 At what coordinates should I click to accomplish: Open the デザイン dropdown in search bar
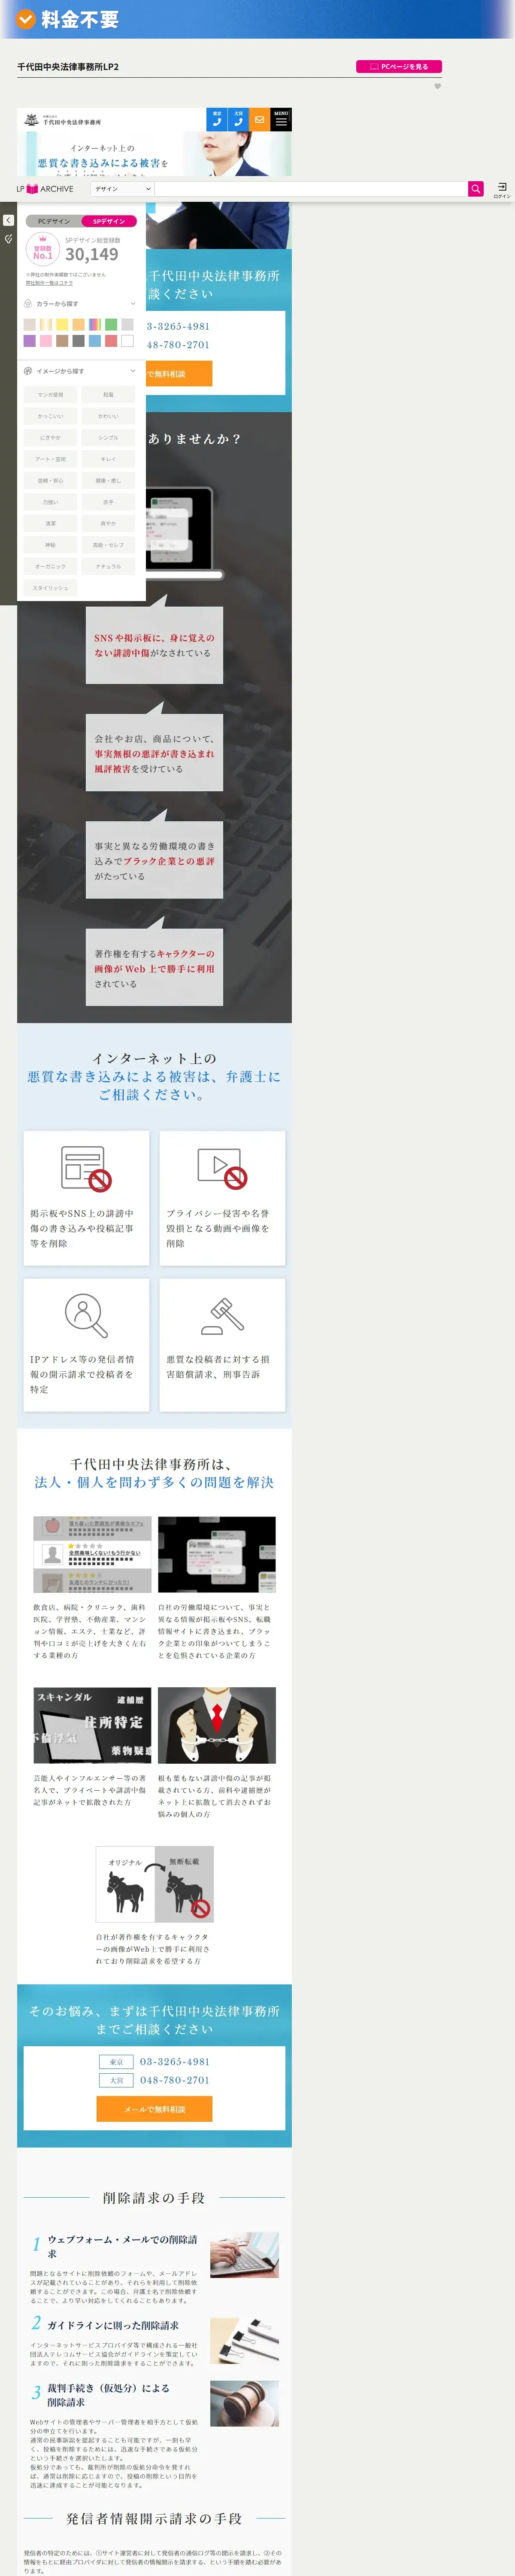coord(122,189)
